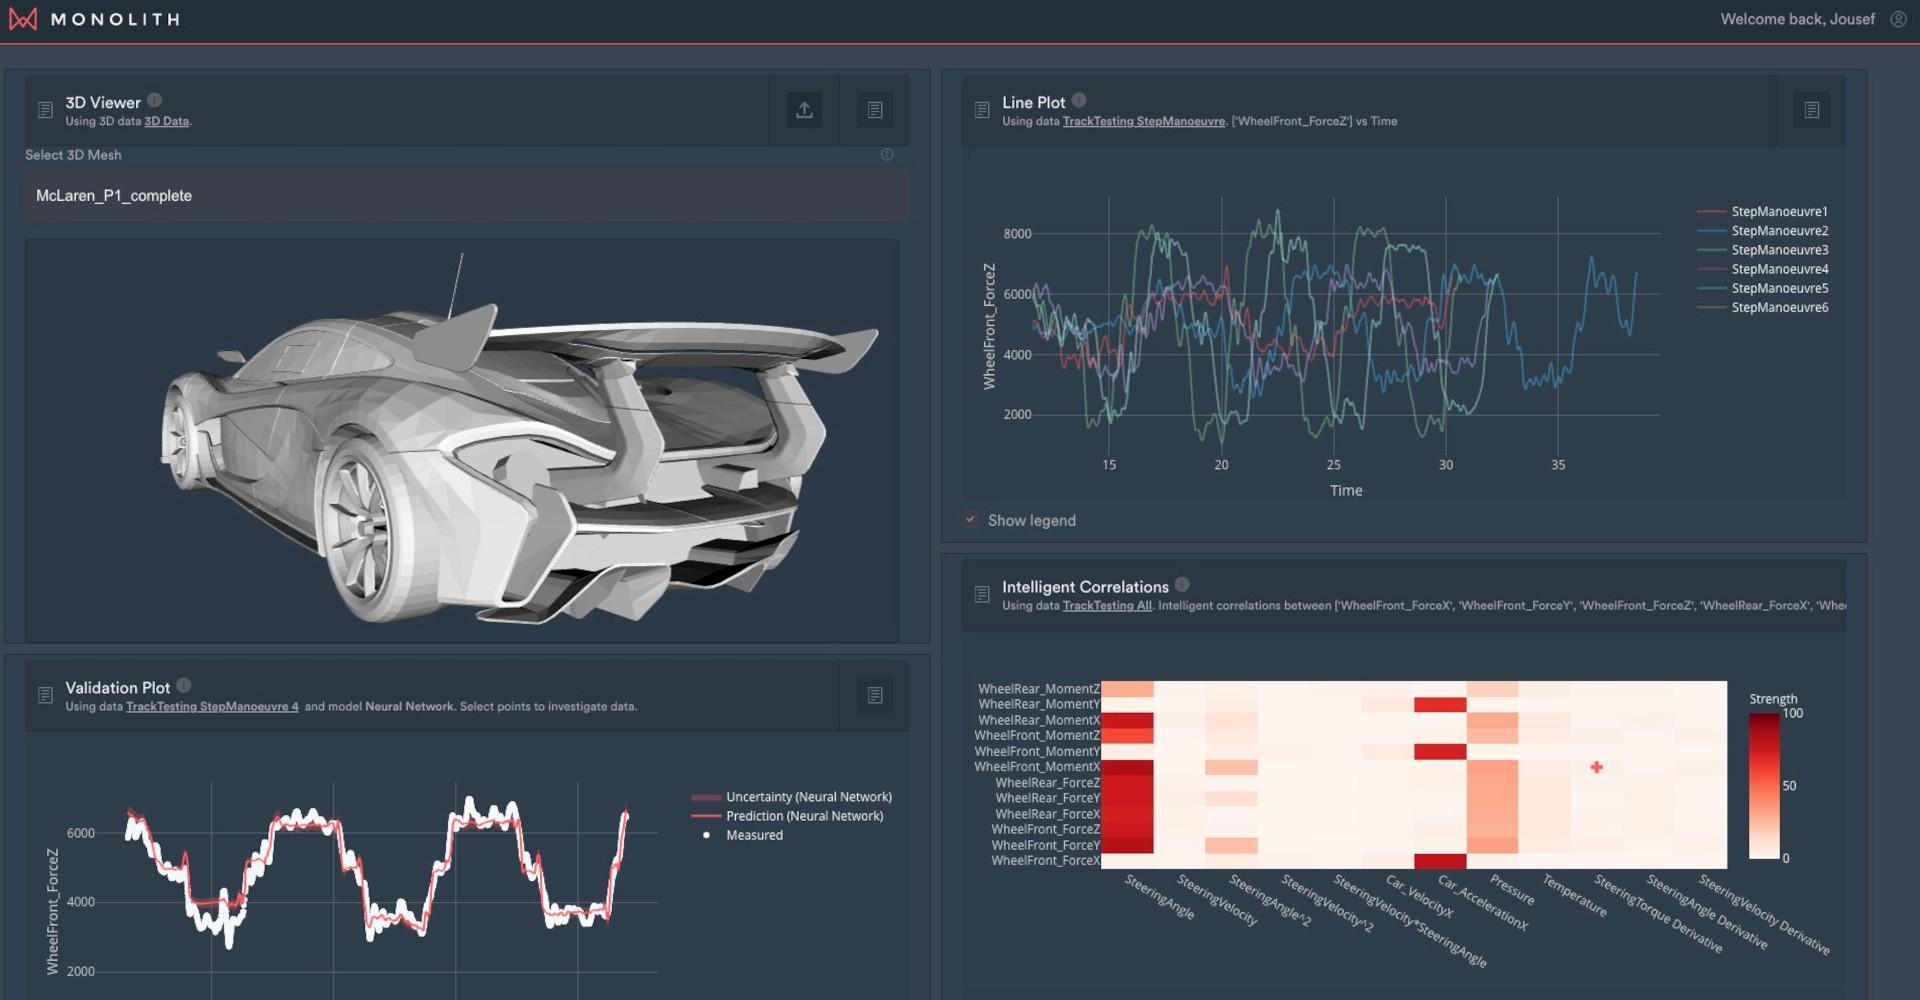Viewport: 1920px width, 1000px height.
Task: Open the 3D Viewer settings document icon
Action: tap(875, 110)
